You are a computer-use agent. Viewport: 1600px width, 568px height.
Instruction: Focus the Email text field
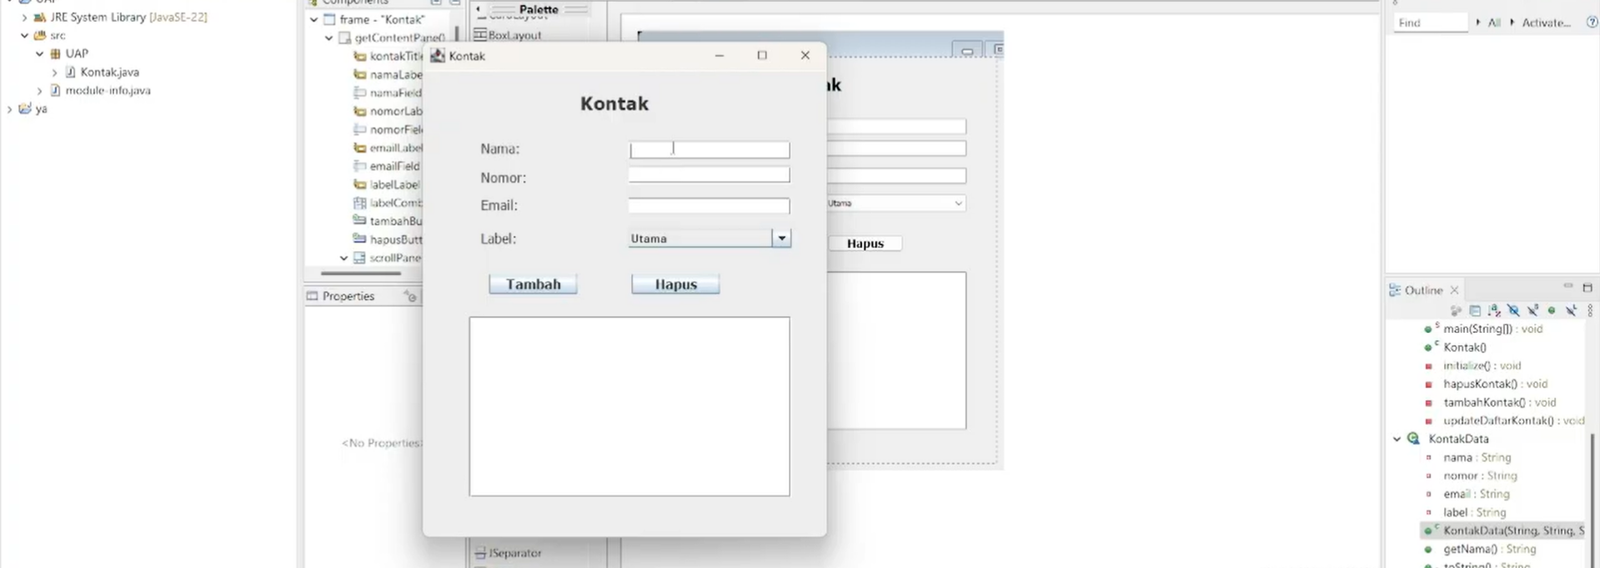pyautogui.click(x=709, y=206)
